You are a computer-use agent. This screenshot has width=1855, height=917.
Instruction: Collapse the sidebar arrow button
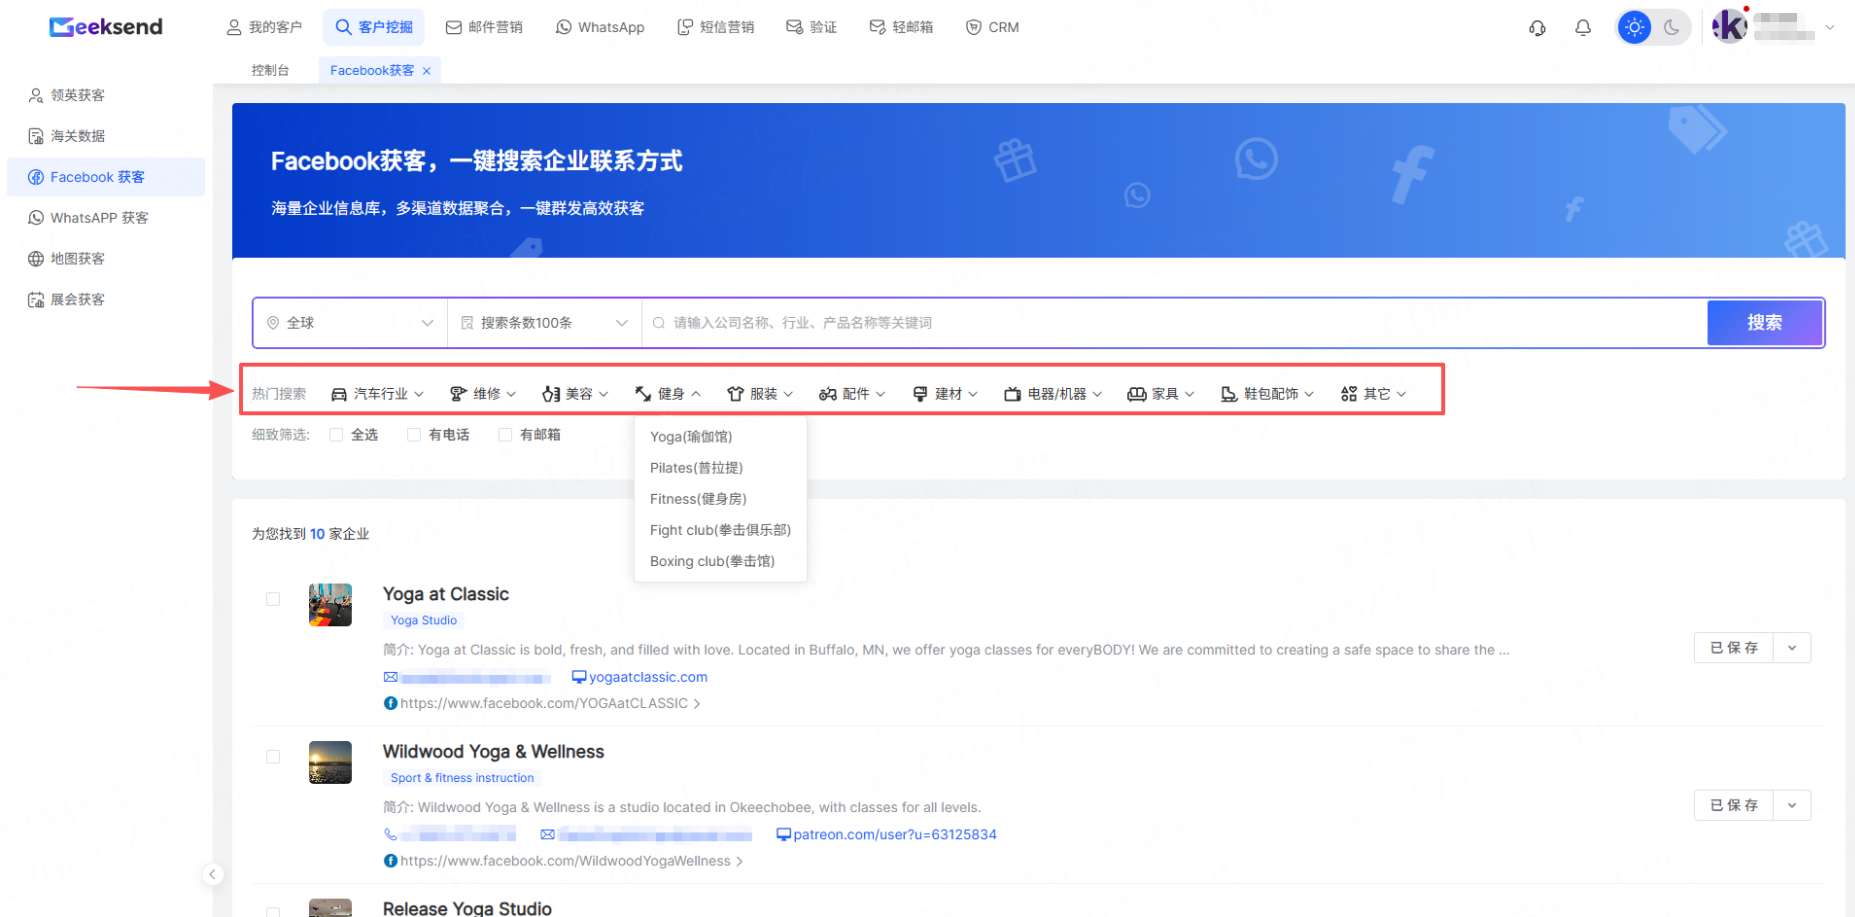(212, 874)
